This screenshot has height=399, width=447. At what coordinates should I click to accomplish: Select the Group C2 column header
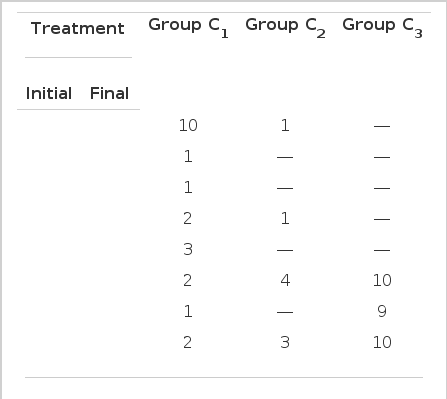click(285, 28)
